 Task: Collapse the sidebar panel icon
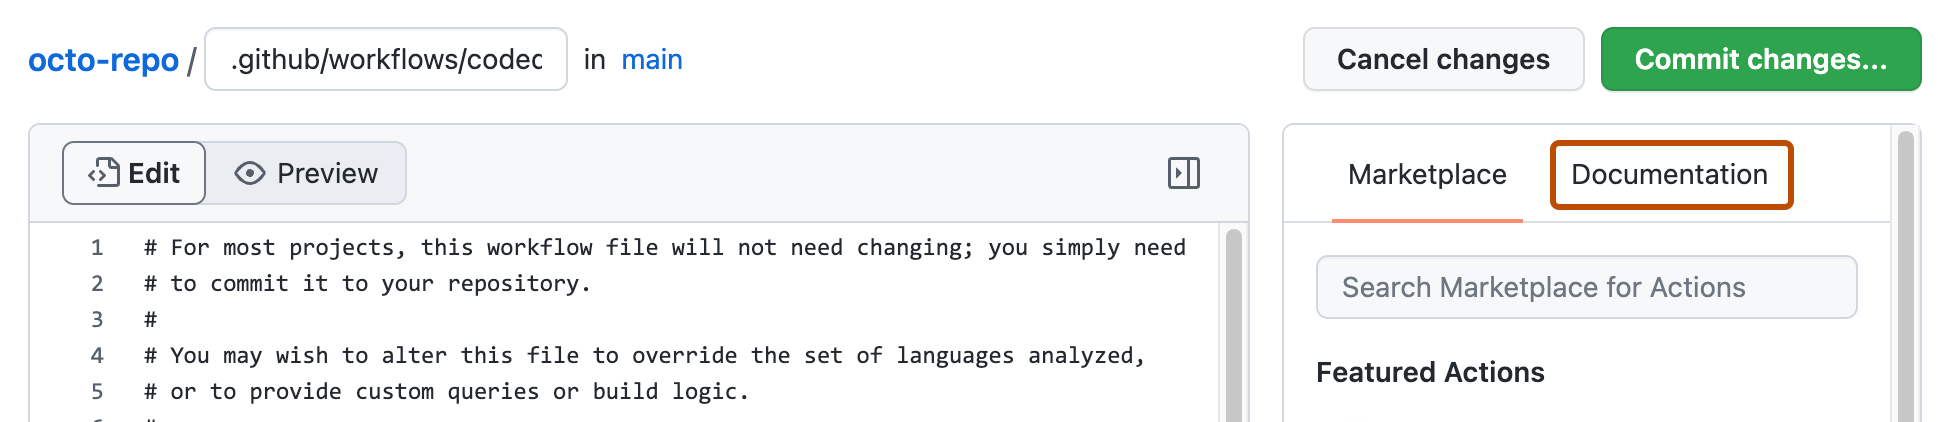coord(1183,173)
